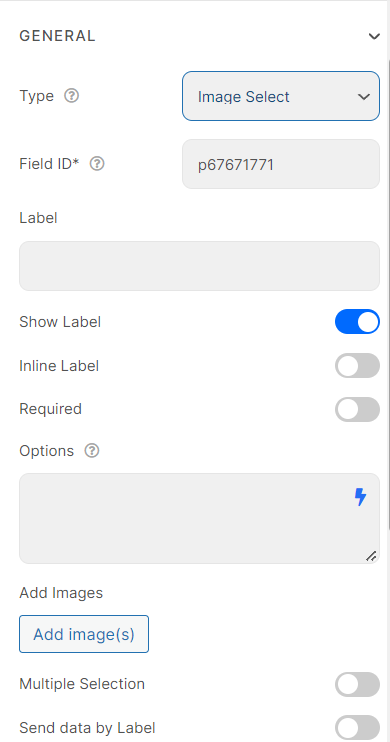Image resolution: width=390 pixels, height=742 pixels.
Task: Click inside the Options text area
Action: [199, 518]
